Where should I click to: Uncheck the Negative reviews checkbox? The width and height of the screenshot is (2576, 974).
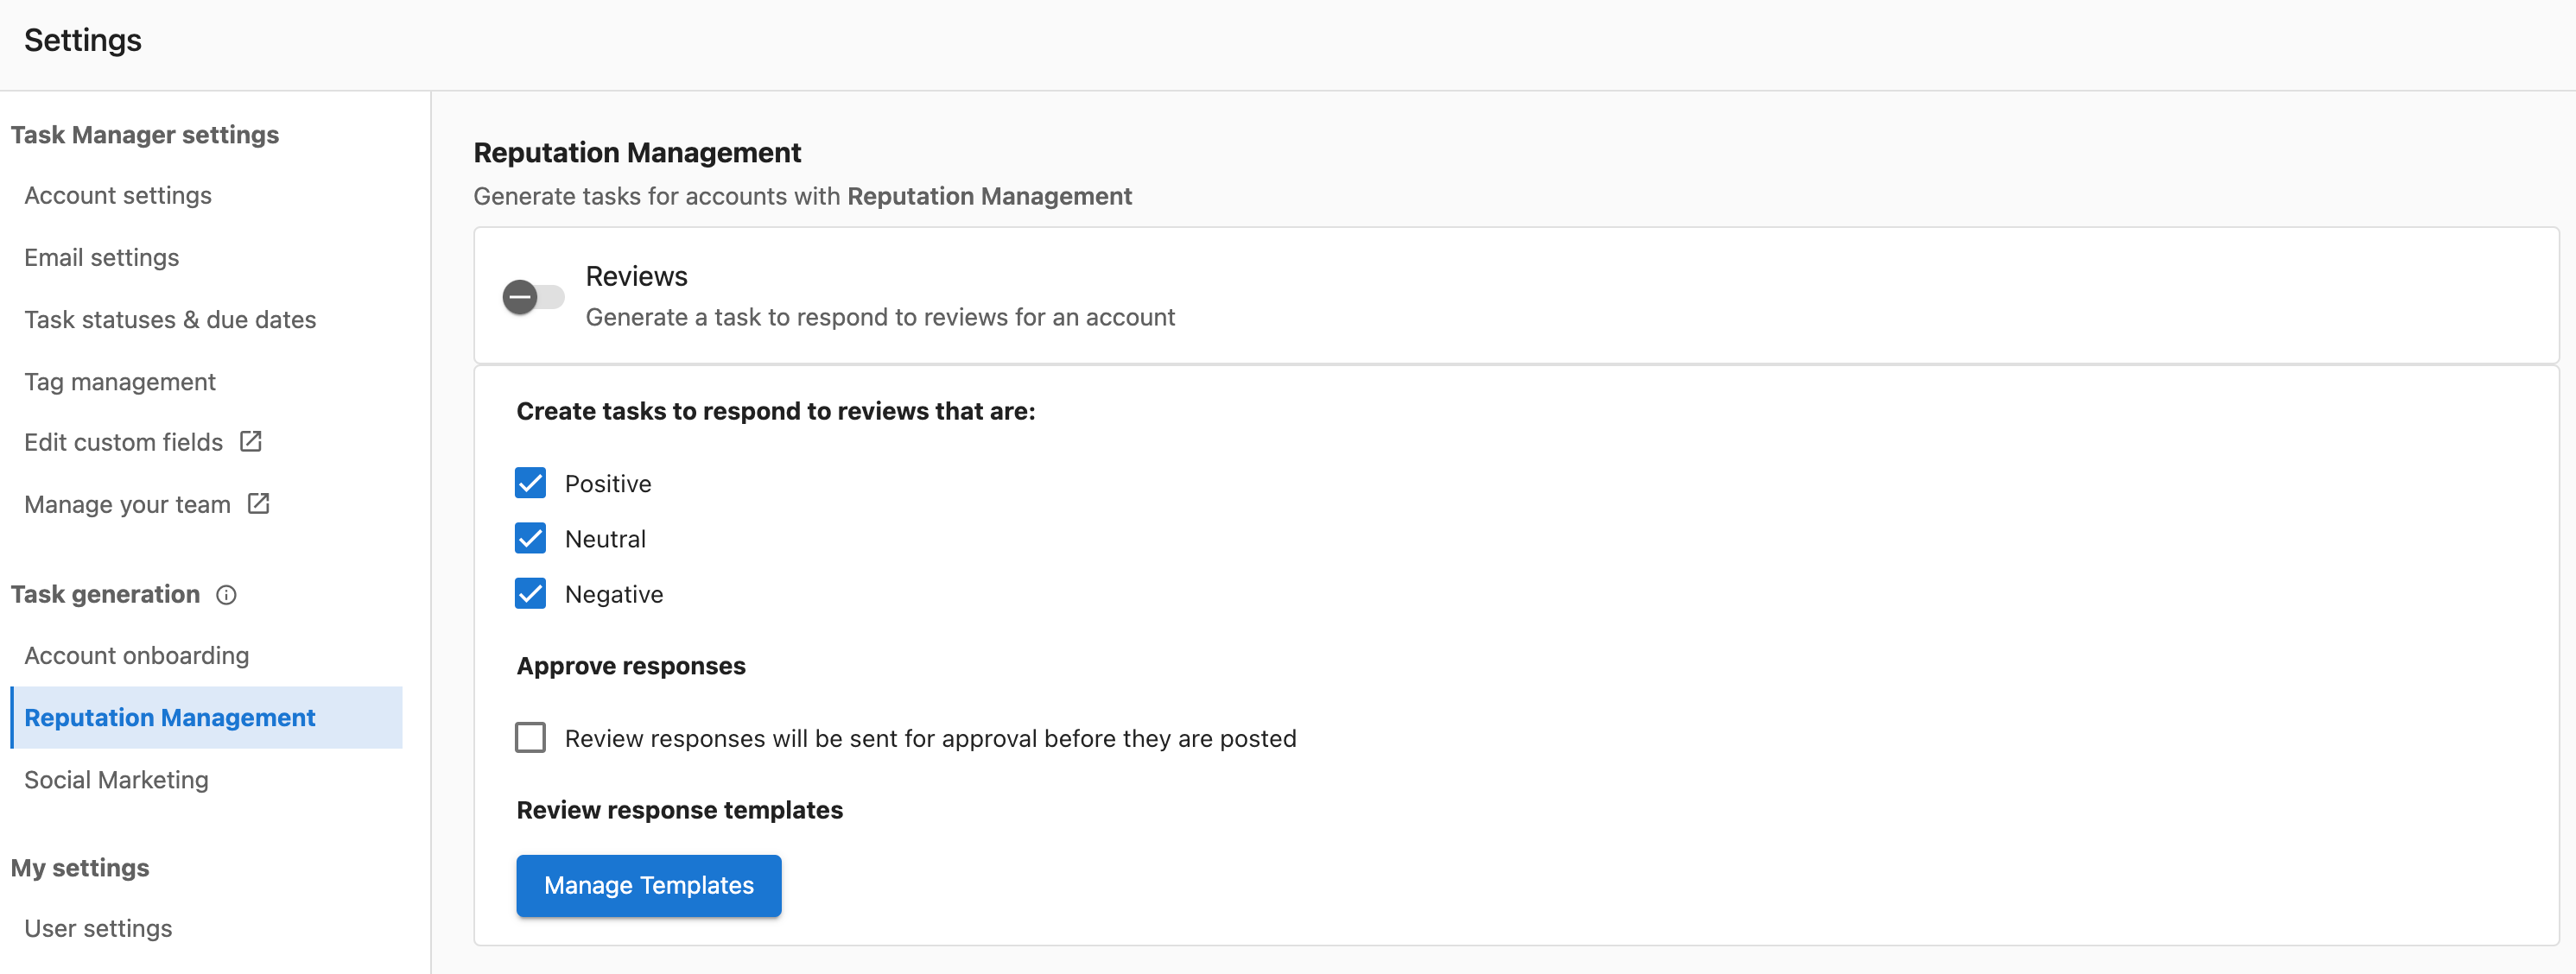coord(531,594)
